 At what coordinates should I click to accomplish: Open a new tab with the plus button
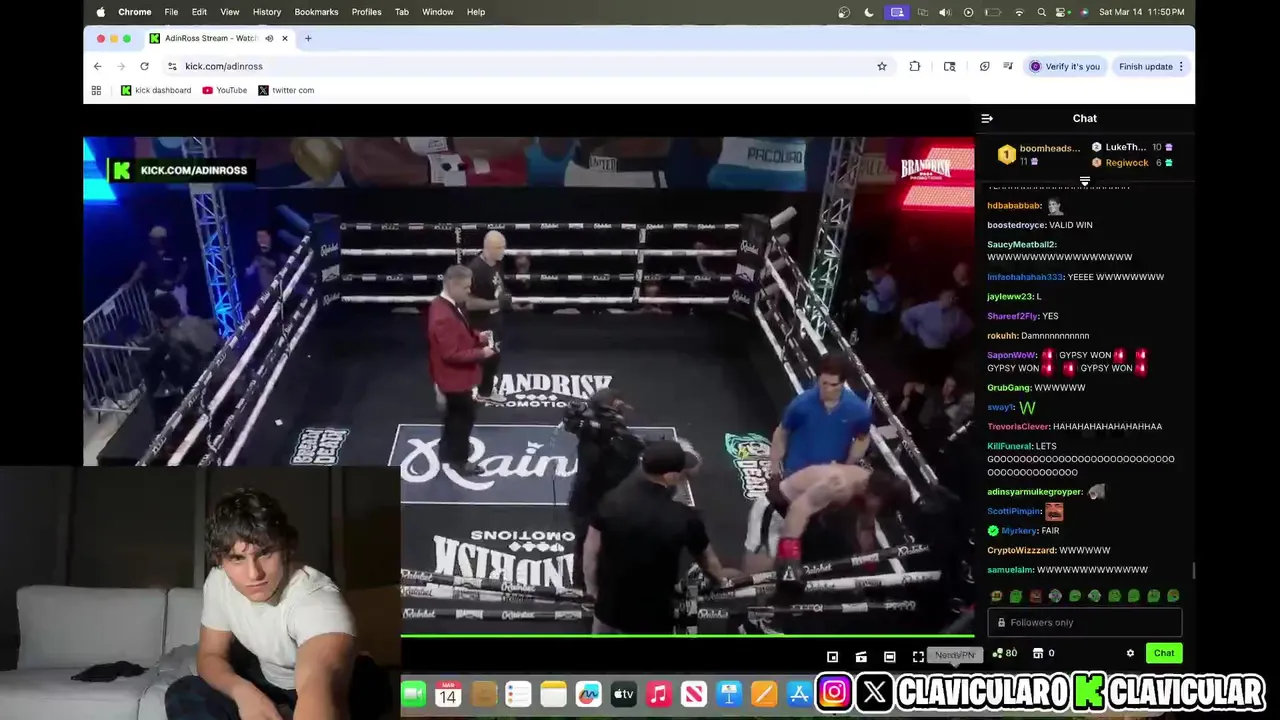[x=308, y=38]
